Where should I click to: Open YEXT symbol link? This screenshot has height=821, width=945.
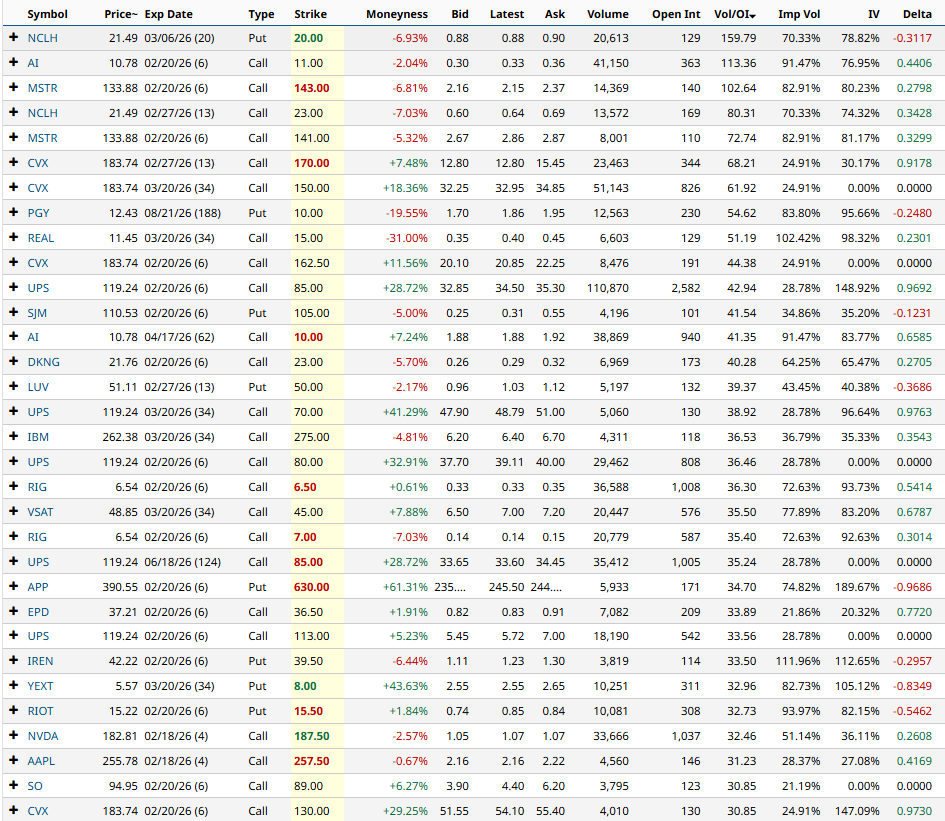pyautogui.click(x=40, y=686)
